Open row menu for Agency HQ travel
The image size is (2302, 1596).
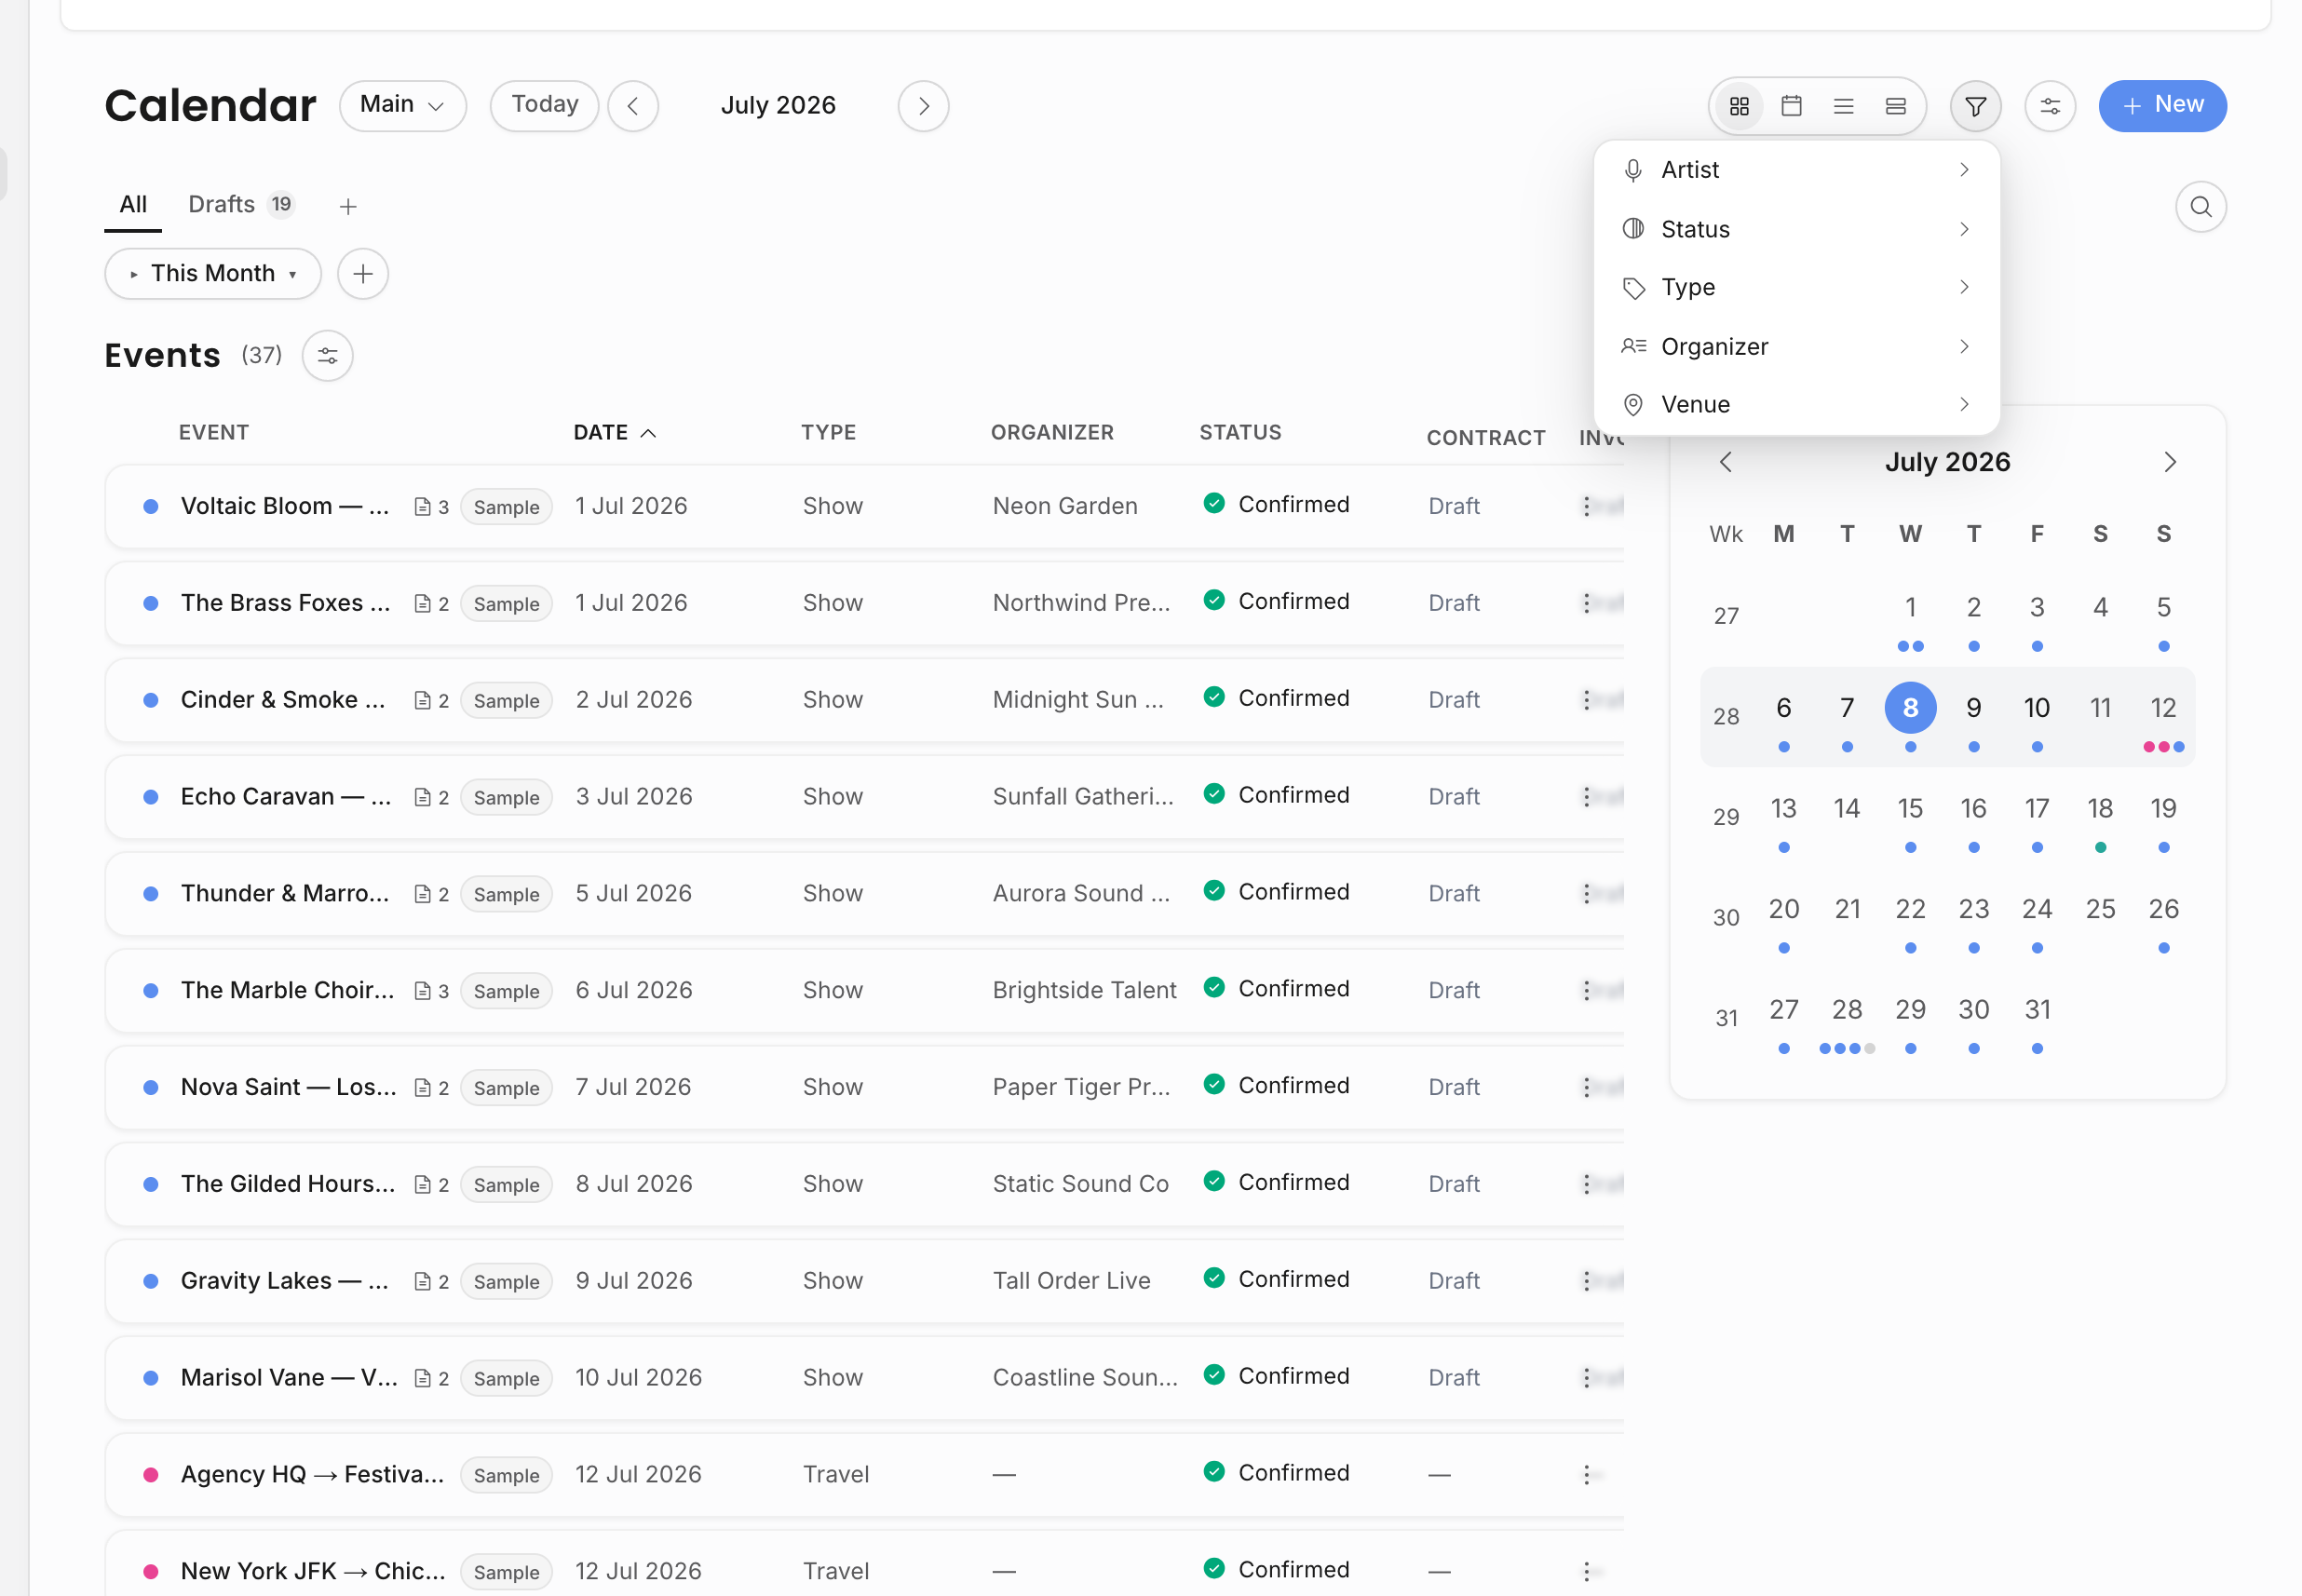tap(1586, 1474)
